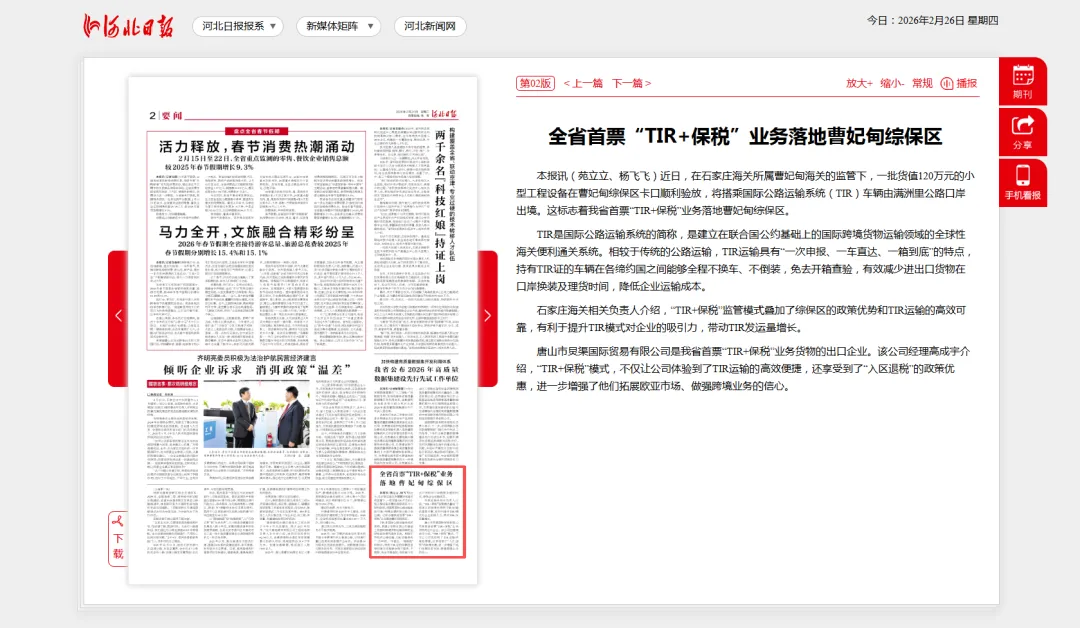Click the 分享 share icon
1080x628 pixels.
(1023, 132)
